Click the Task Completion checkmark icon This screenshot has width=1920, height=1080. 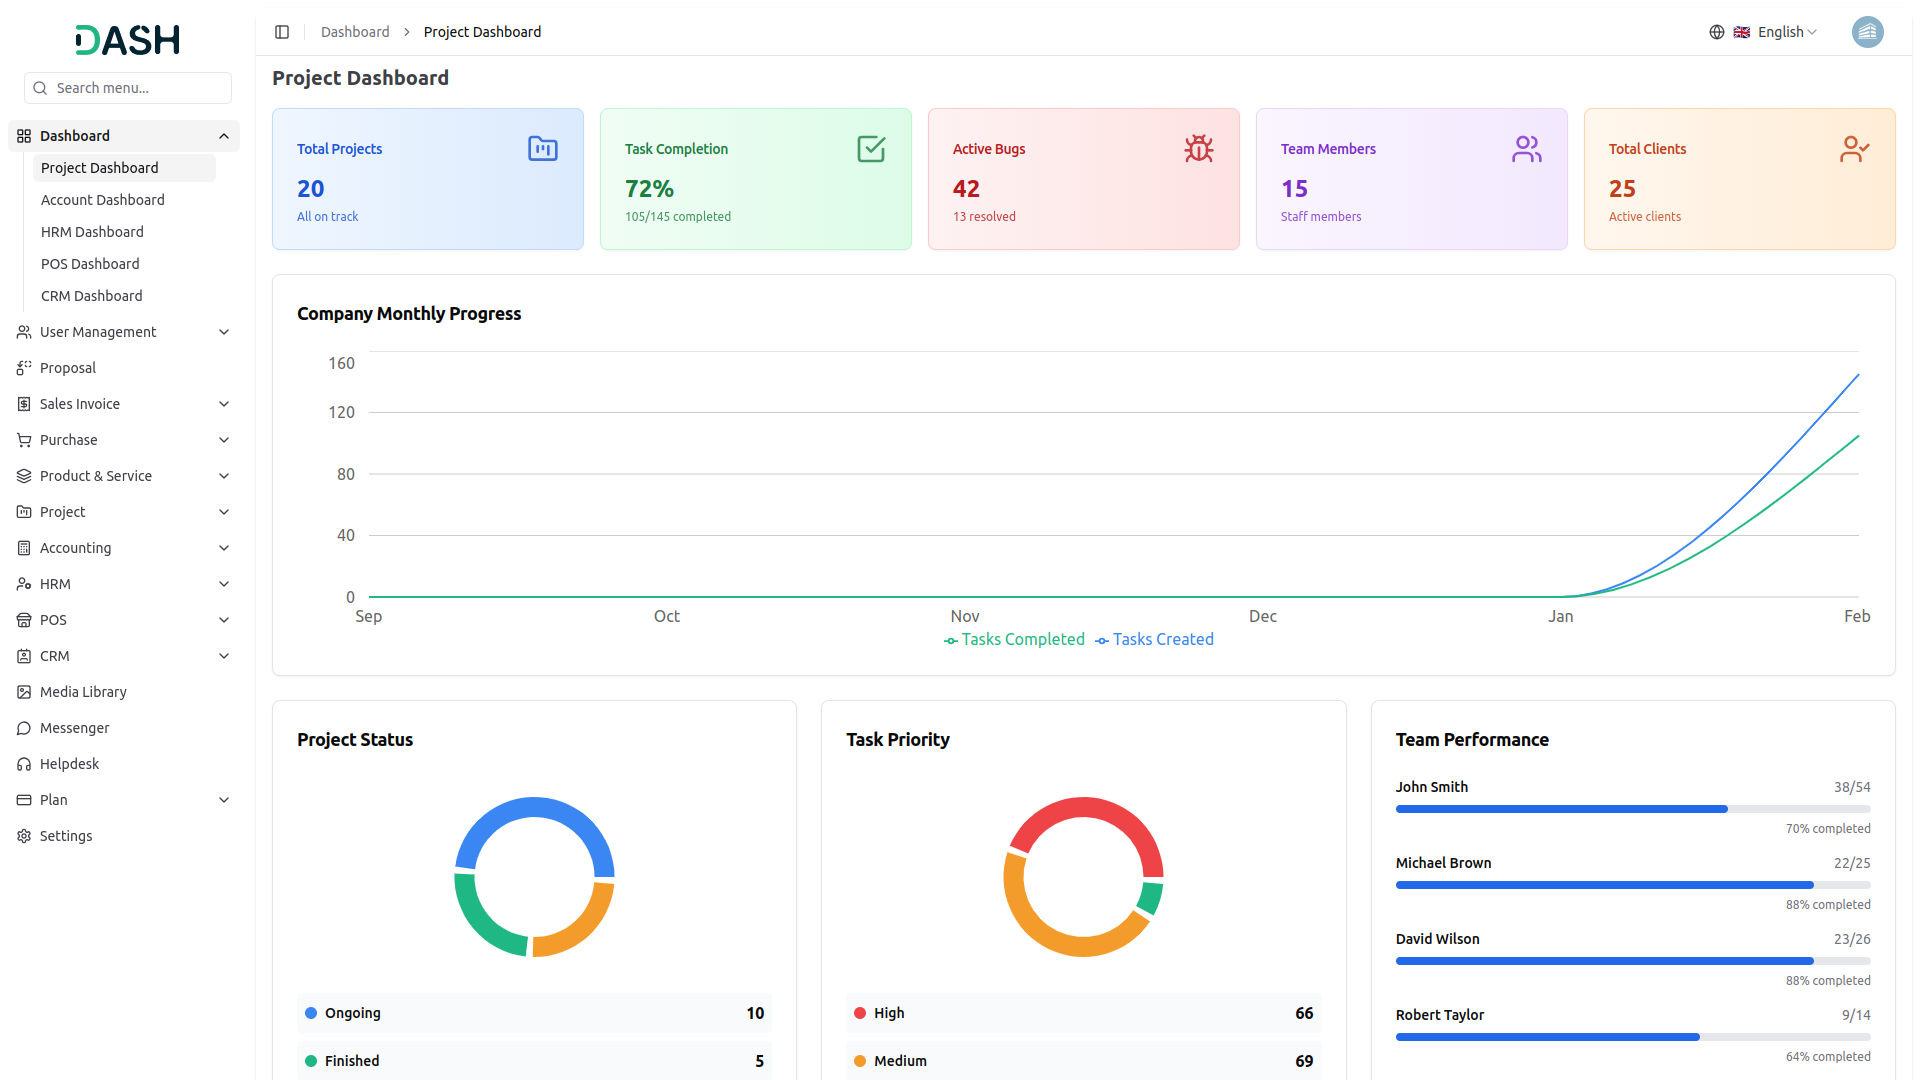point(870,149)
